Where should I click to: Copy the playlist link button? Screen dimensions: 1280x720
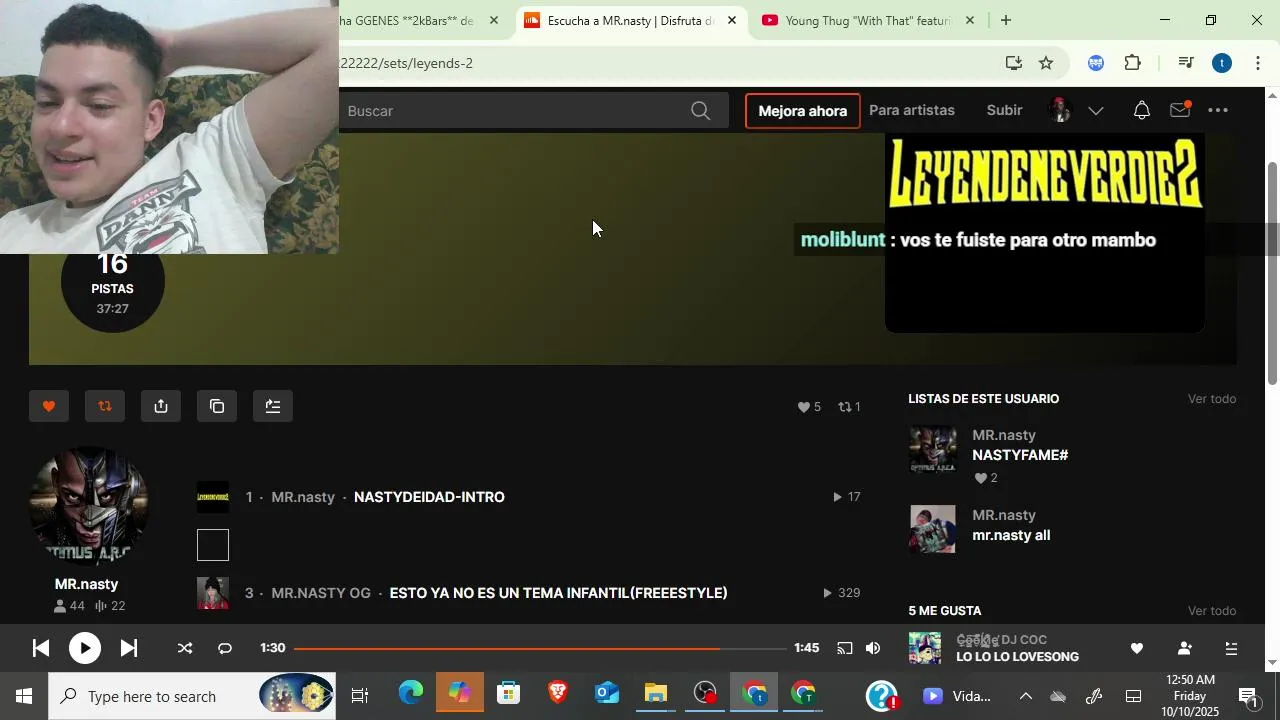[217, 406]
